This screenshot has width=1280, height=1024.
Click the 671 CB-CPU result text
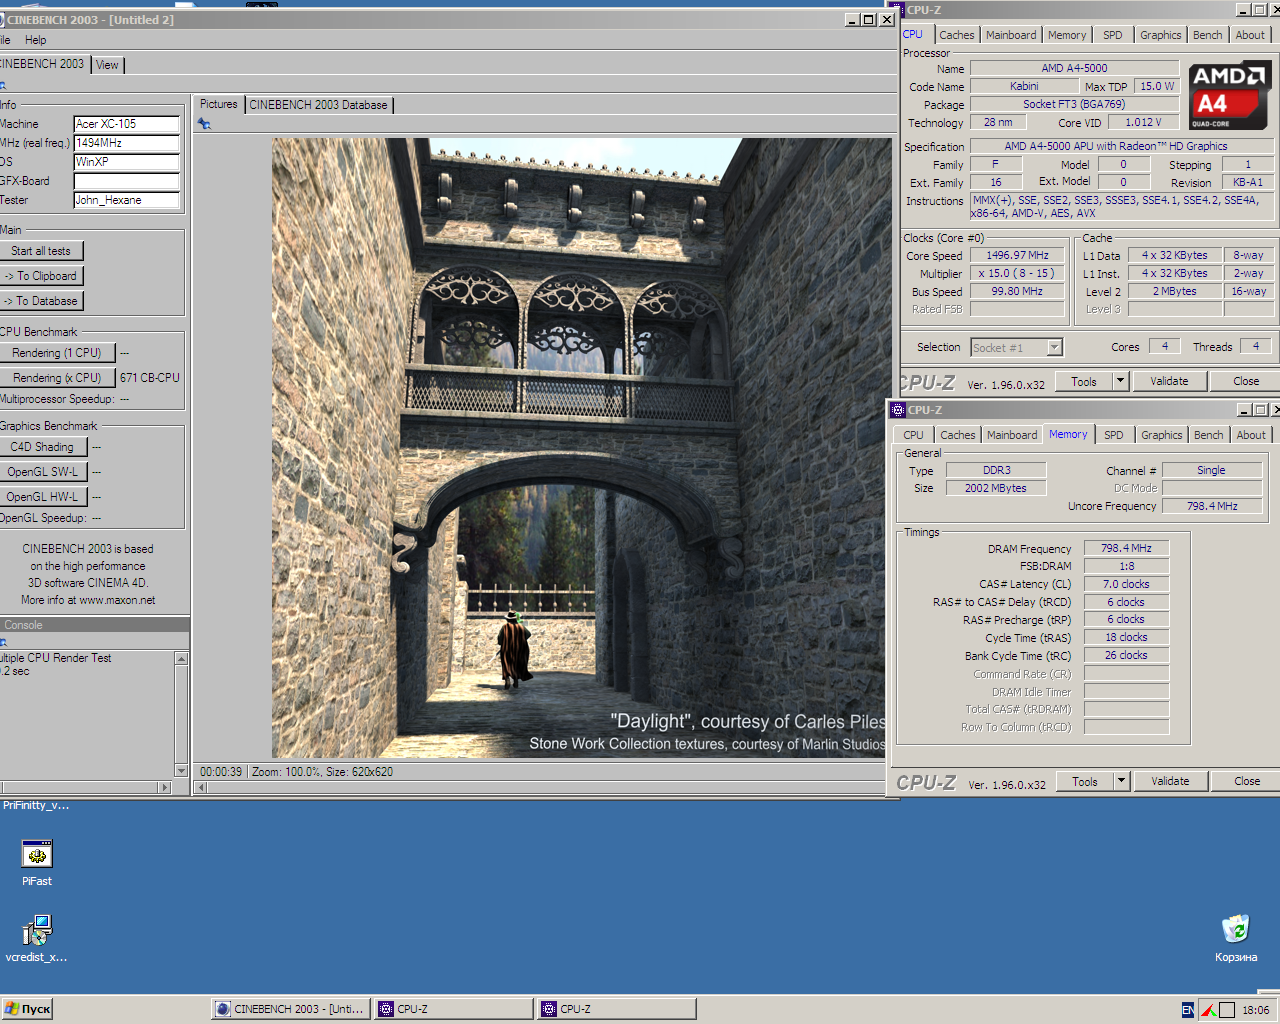click(150, 378)
